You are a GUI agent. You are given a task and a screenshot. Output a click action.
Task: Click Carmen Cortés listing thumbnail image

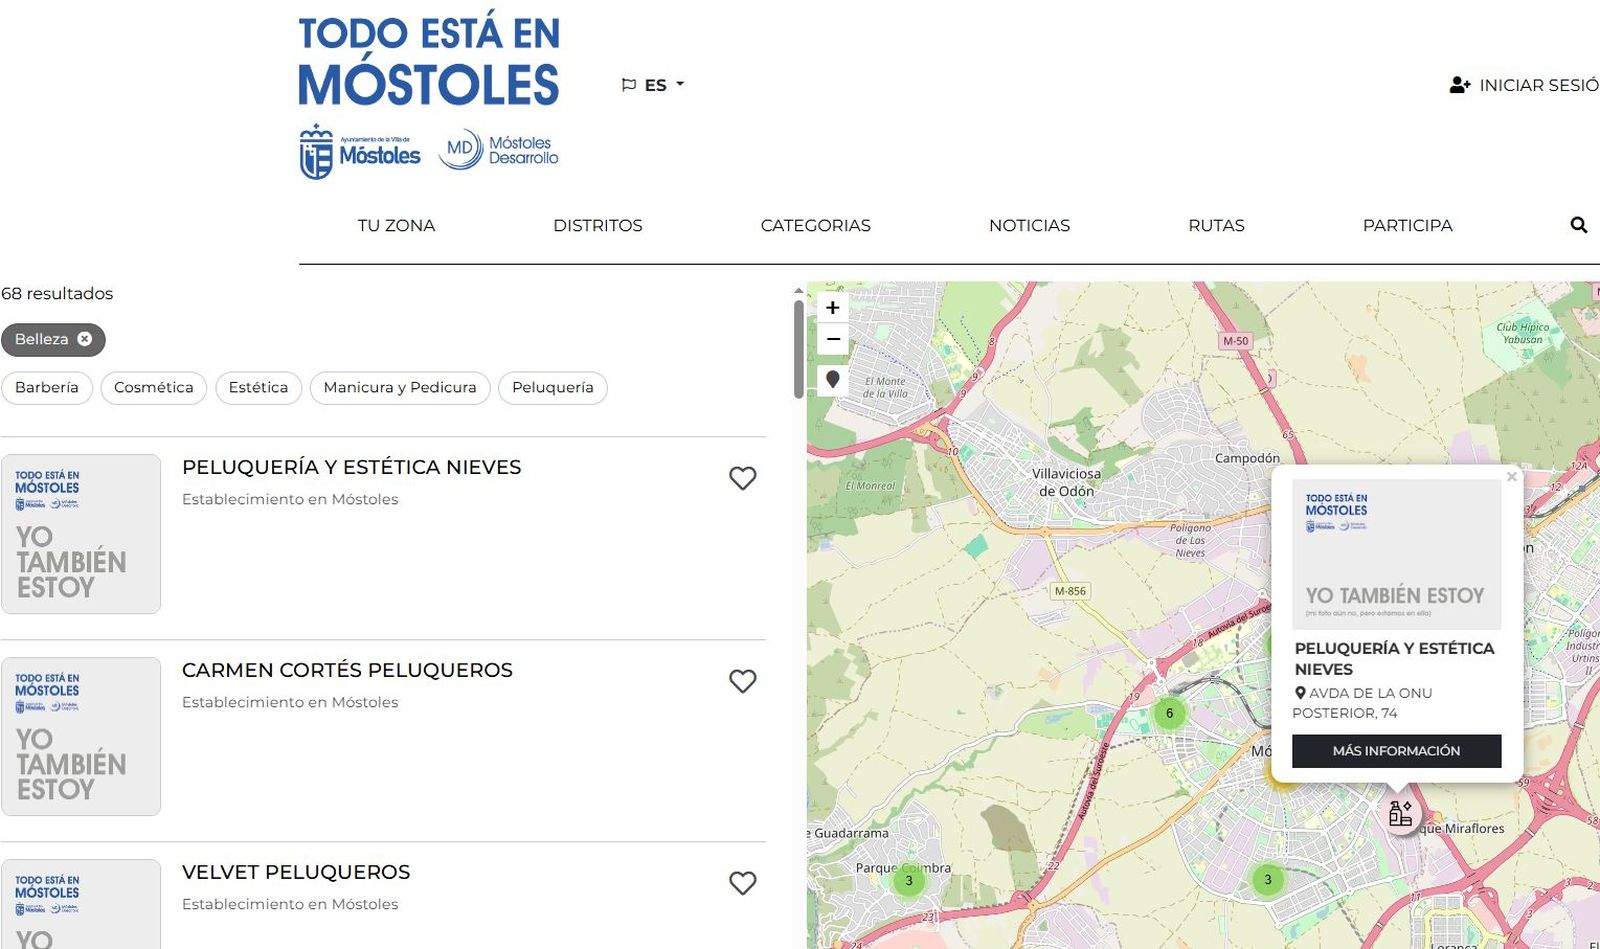click(81, 736)
